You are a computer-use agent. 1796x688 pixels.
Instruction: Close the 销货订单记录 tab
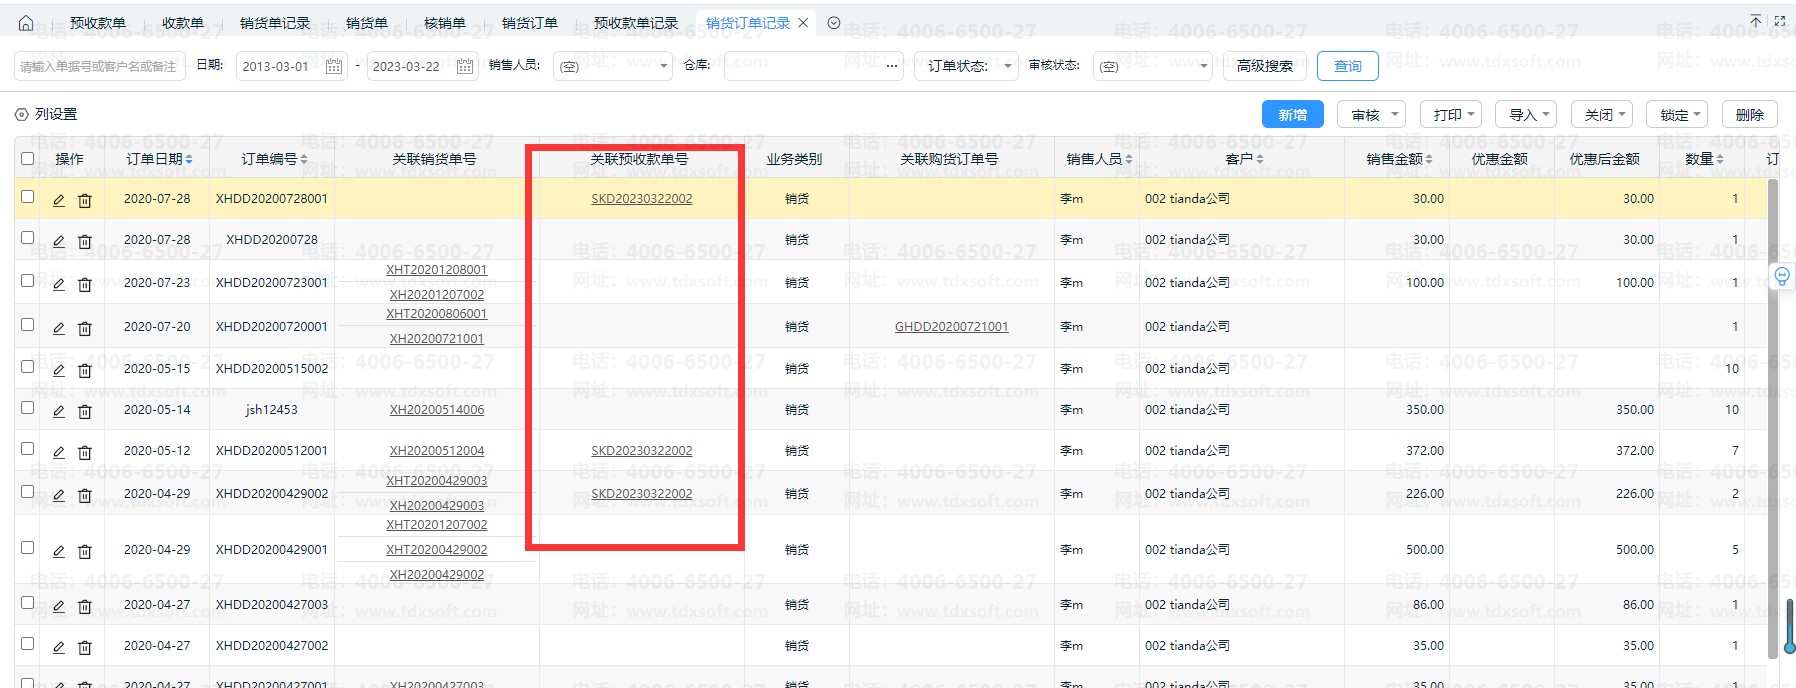click(x=803, y=23)
